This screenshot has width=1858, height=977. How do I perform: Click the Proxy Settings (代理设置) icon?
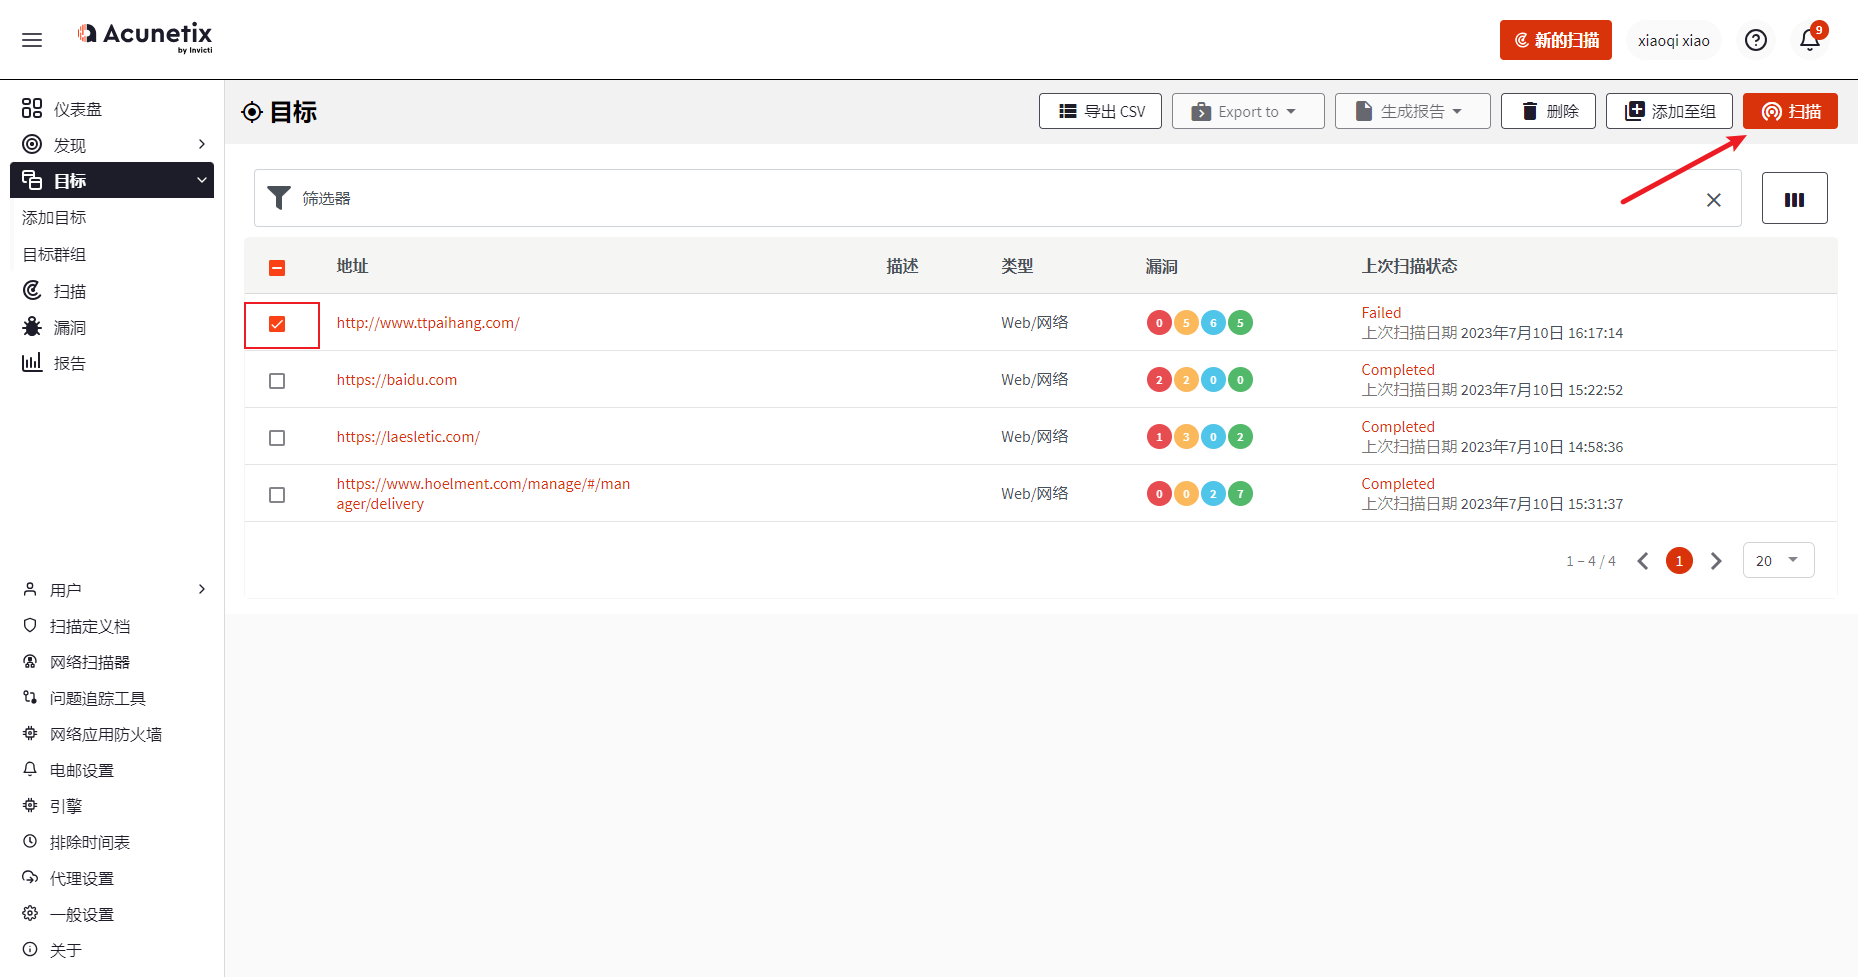click(x=30, y=877)
